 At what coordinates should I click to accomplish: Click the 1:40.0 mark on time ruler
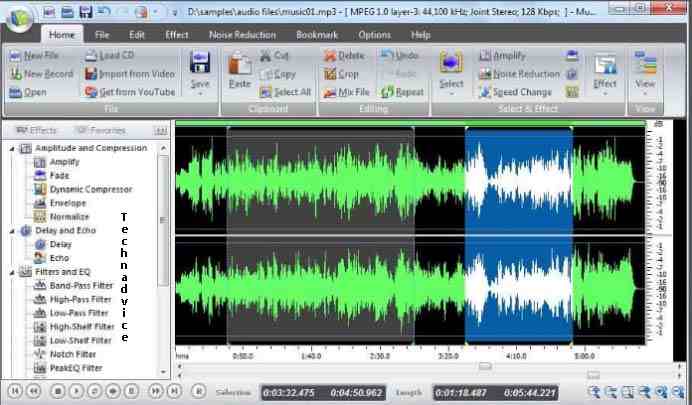click(x=311, y=356)
